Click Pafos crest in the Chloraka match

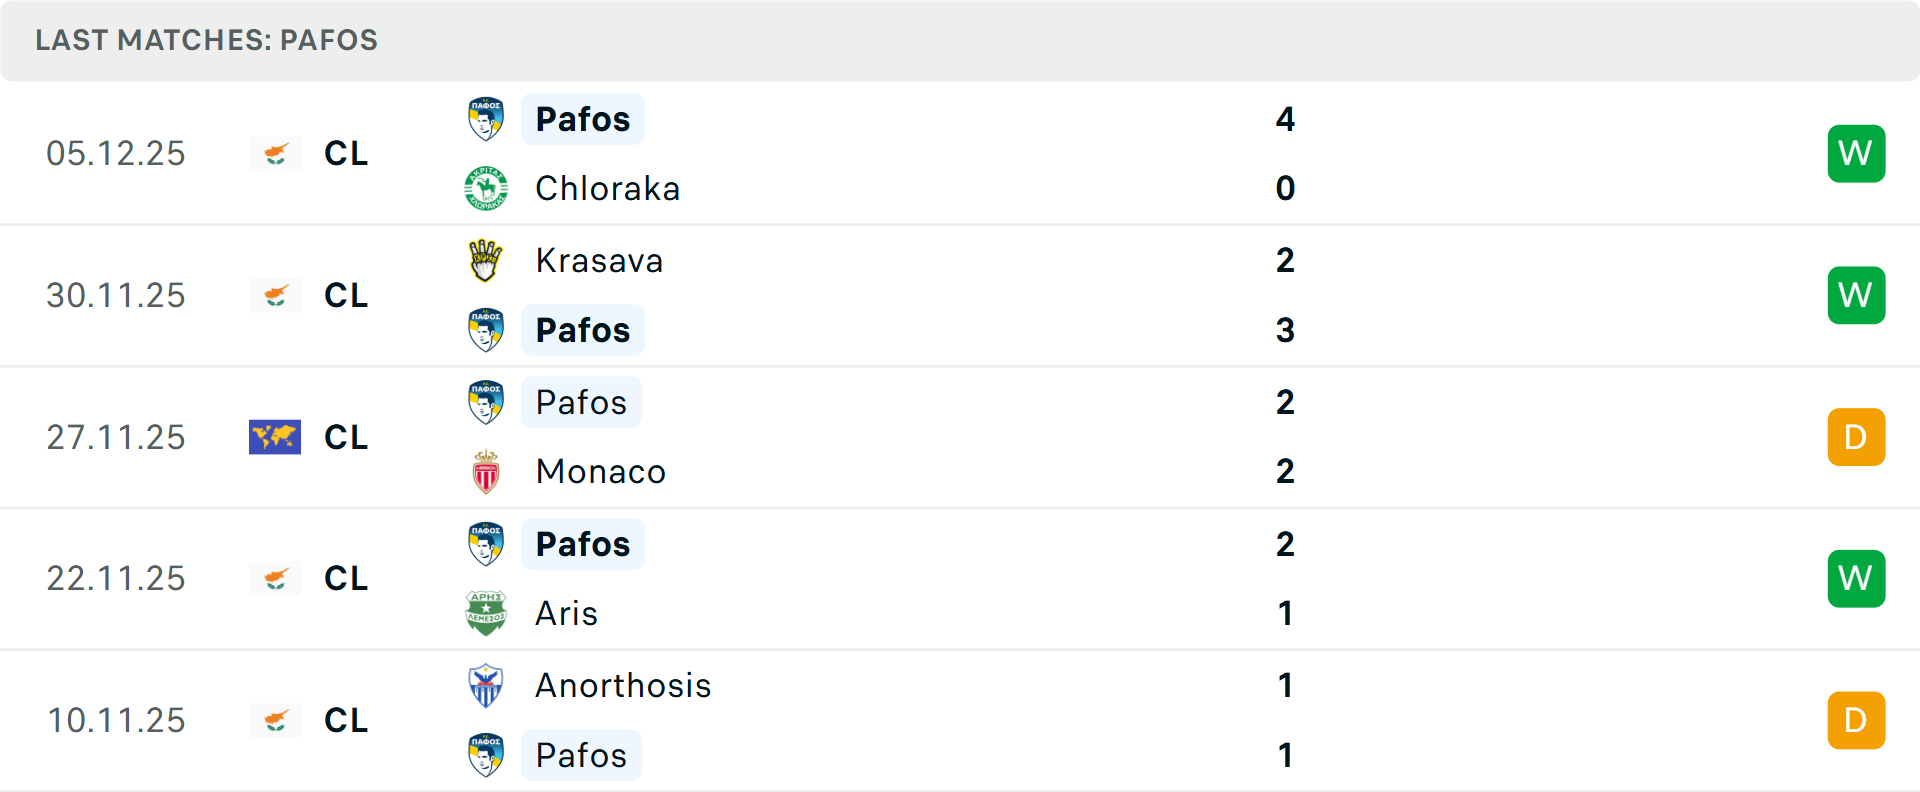click(x=486, y=119)
